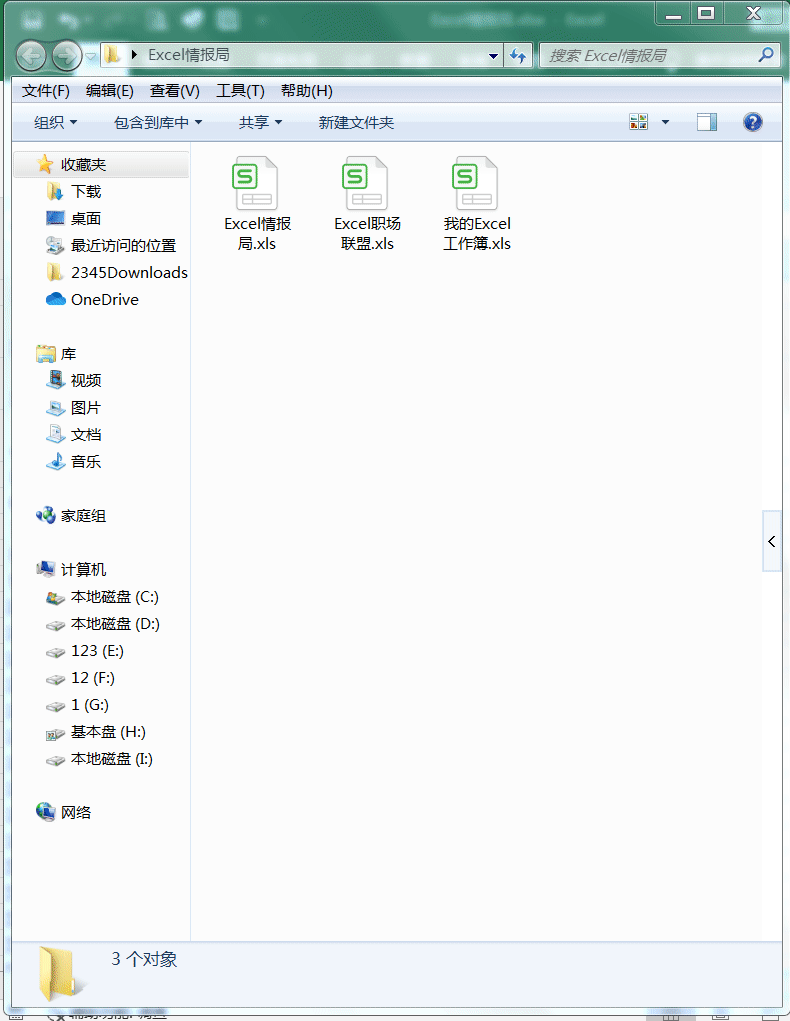Open the 工具(T) menu
The height and width of the screenshot is (1021, 790).
240,91
